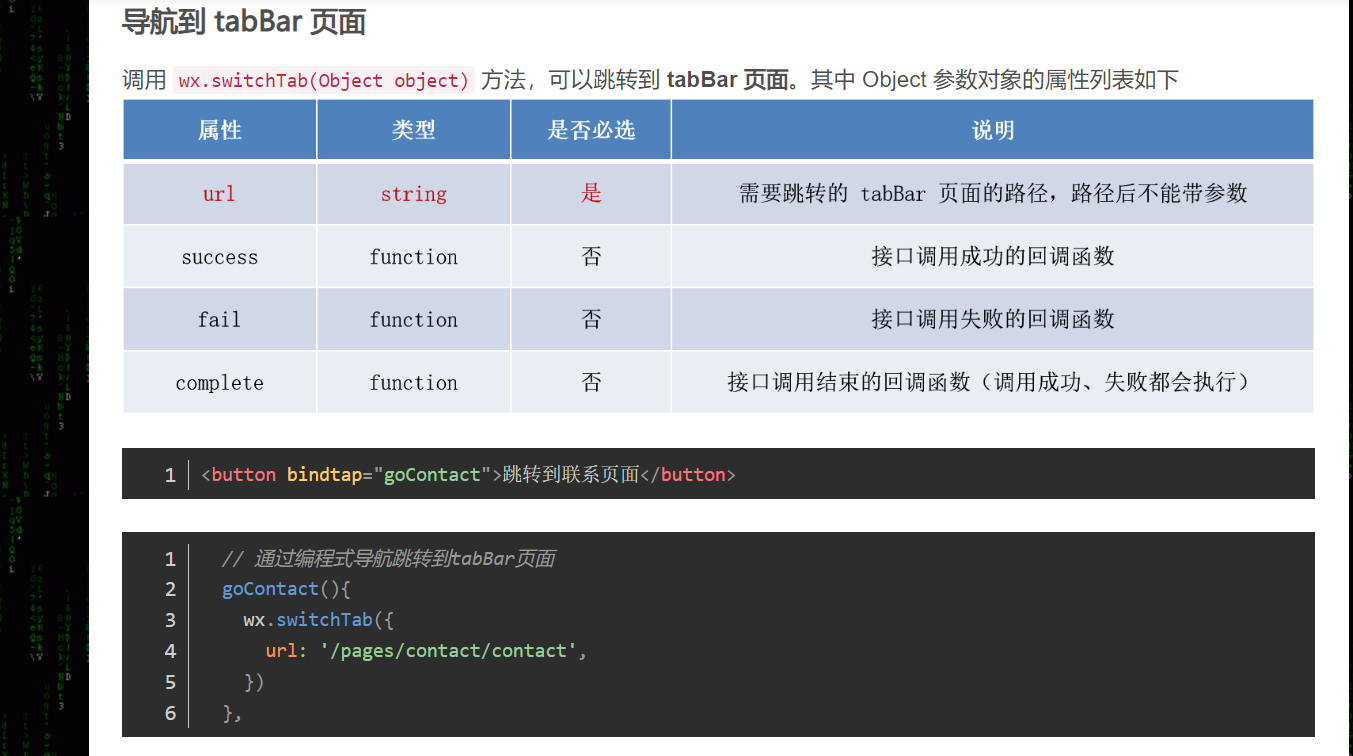Click line number 1 in the button code block
This screenshot has height=756, width=1353.
pyautogui.click(x=170, y=475)
